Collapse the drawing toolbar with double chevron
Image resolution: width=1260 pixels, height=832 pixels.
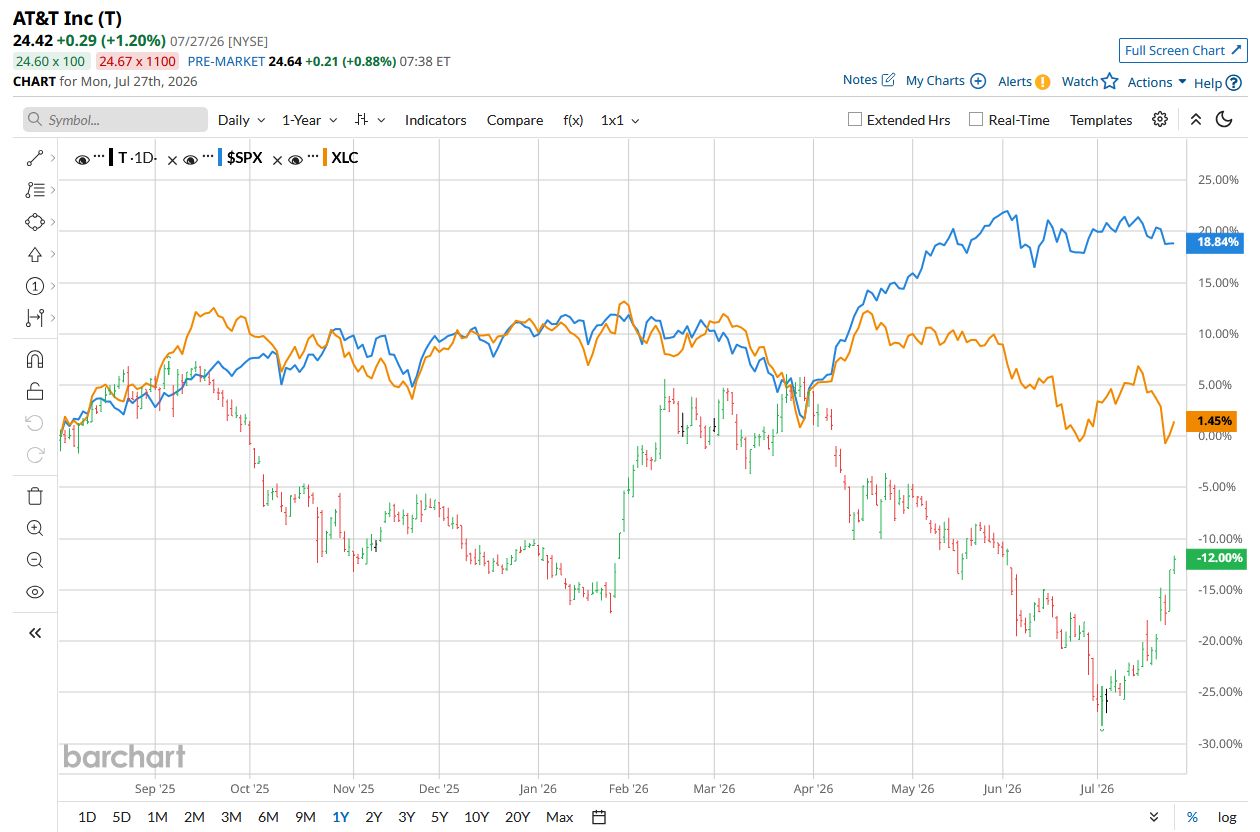[35, 633]
